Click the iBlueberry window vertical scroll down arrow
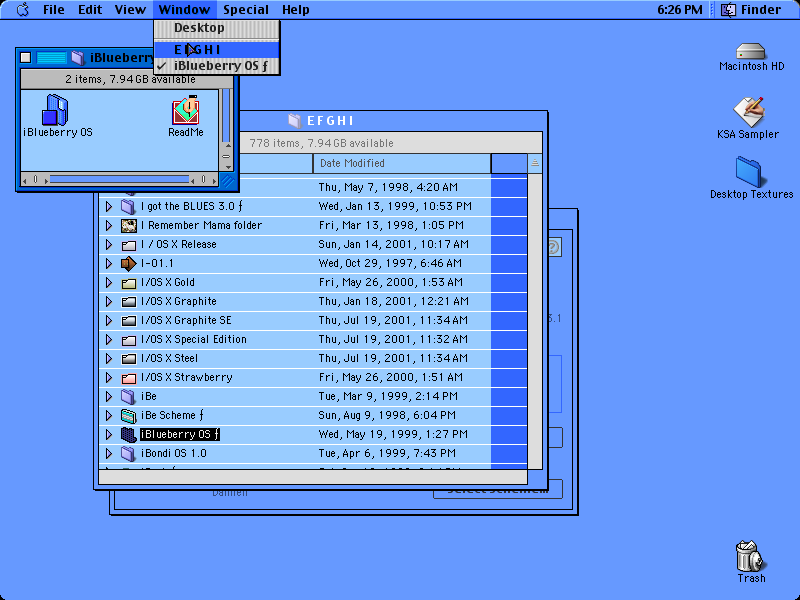The width and height of the screenshot is (800, 600). point(228,167)
